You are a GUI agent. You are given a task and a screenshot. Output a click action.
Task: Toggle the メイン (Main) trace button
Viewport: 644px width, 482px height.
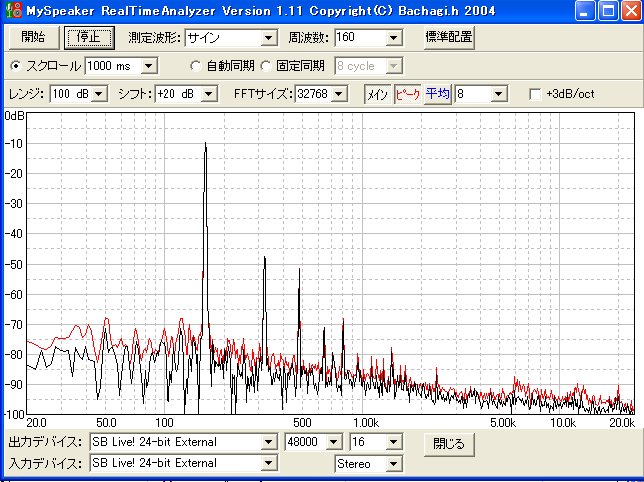coord(376,93)
